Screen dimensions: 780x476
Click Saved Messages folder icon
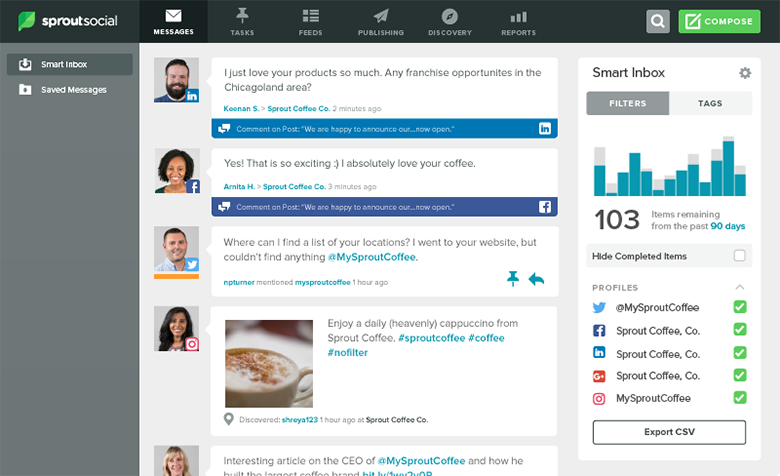[x=25, y=90]
